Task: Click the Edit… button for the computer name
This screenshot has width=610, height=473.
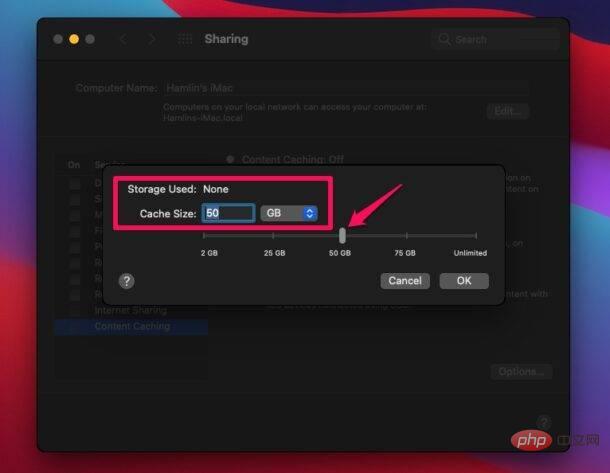Action: tap(508, 111)
